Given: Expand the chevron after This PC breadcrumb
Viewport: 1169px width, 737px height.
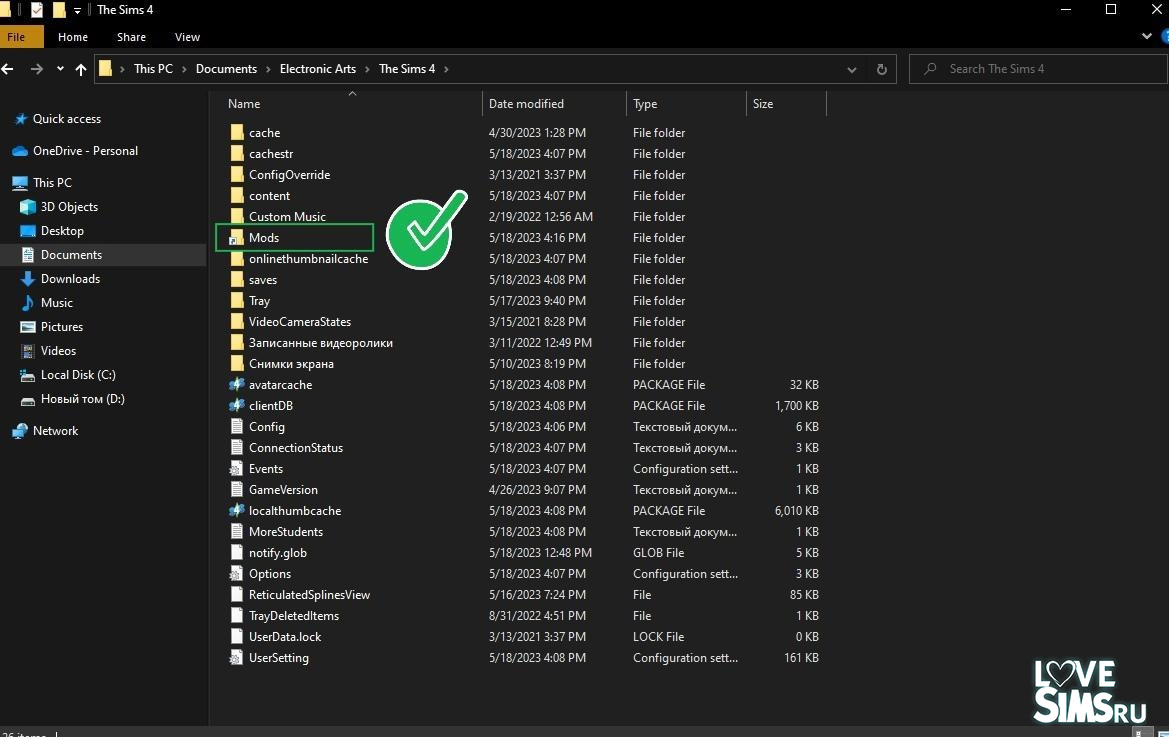Looking at the screenshot, I should pyautogui.click(x=184, y=69).
